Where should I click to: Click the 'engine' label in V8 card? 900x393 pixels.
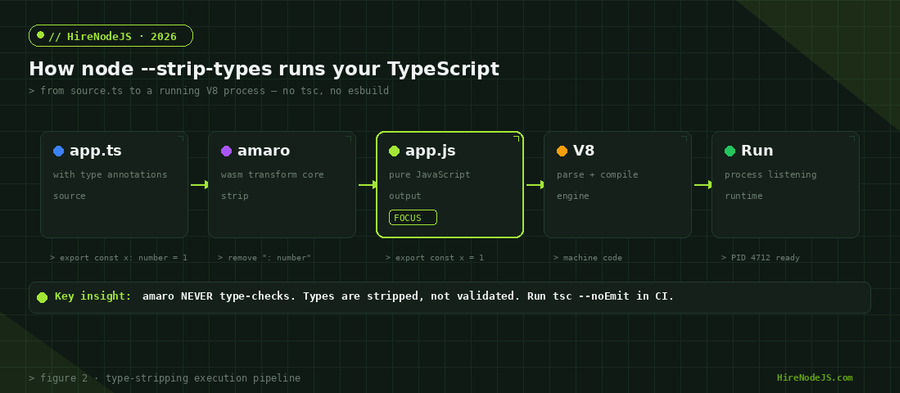[573, 196]
